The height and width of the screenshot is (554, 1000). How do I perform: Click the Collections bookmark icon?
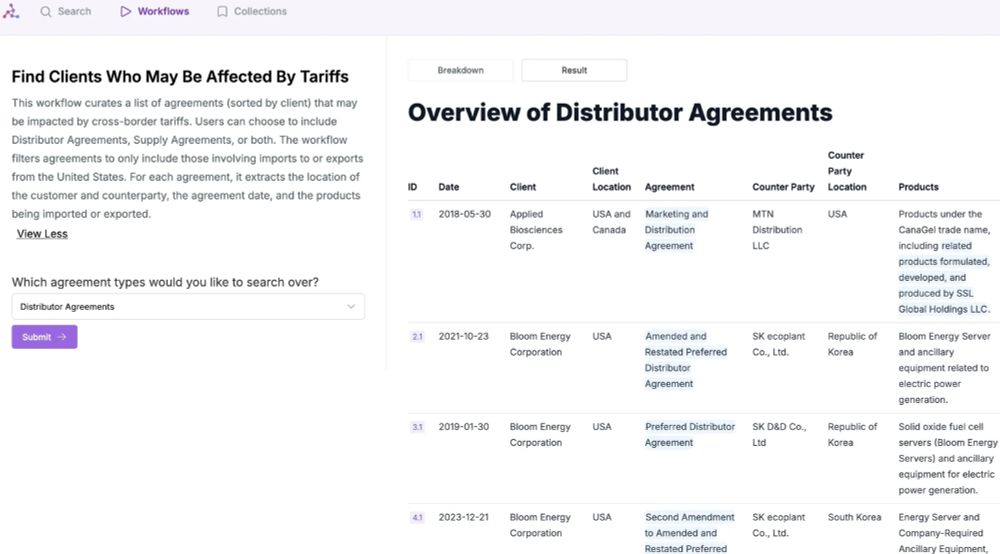(x=222, y=11)
